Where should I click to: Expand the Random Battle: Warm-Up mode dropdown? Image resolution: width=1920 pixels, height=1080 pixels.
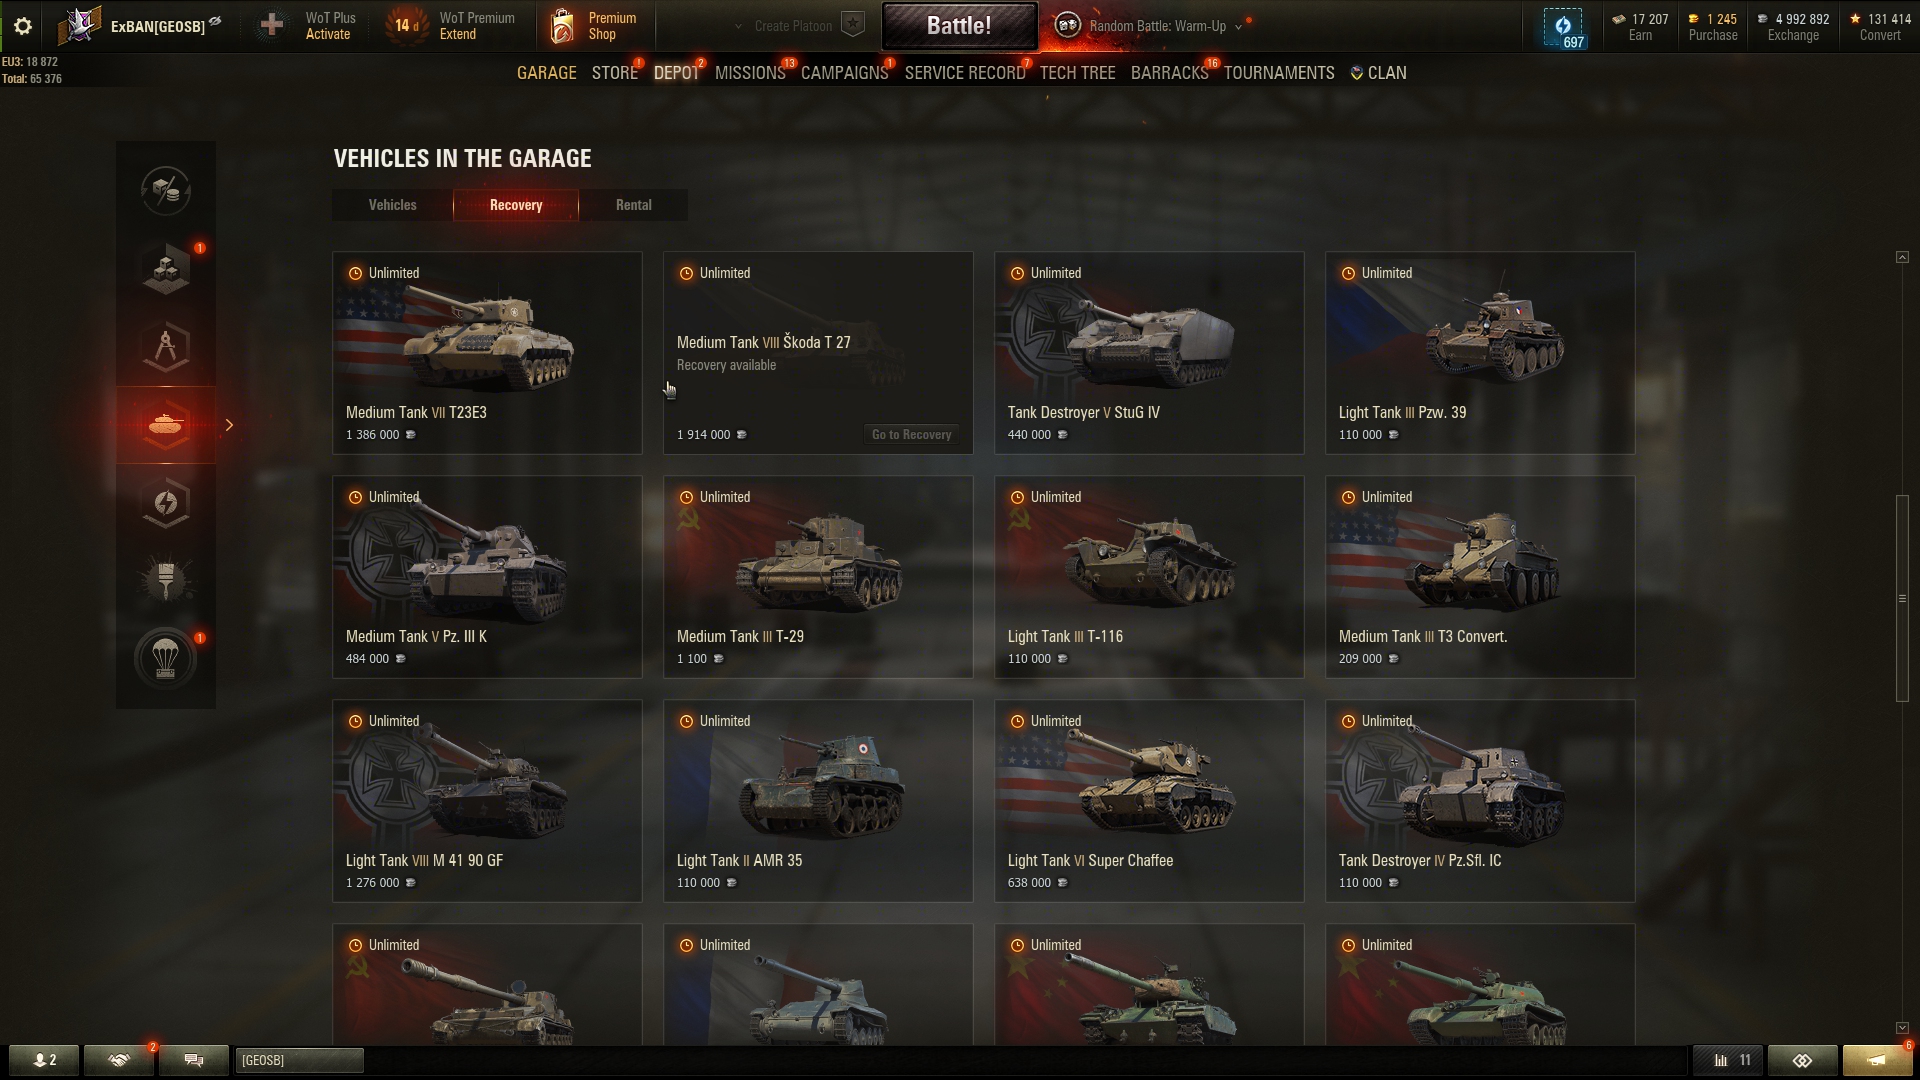point(1238,27)
